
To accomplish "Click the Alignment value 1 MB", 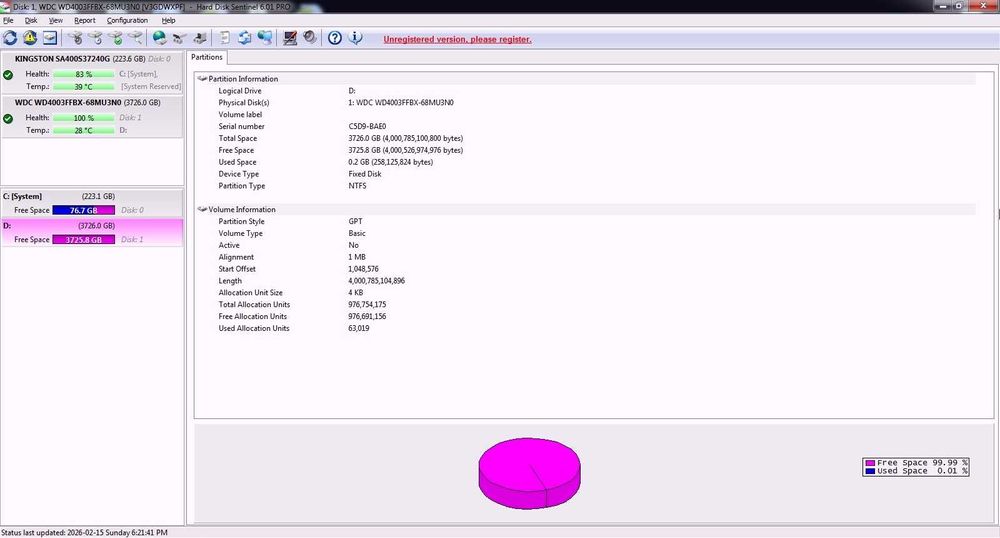I will click(x=357, y=257).
